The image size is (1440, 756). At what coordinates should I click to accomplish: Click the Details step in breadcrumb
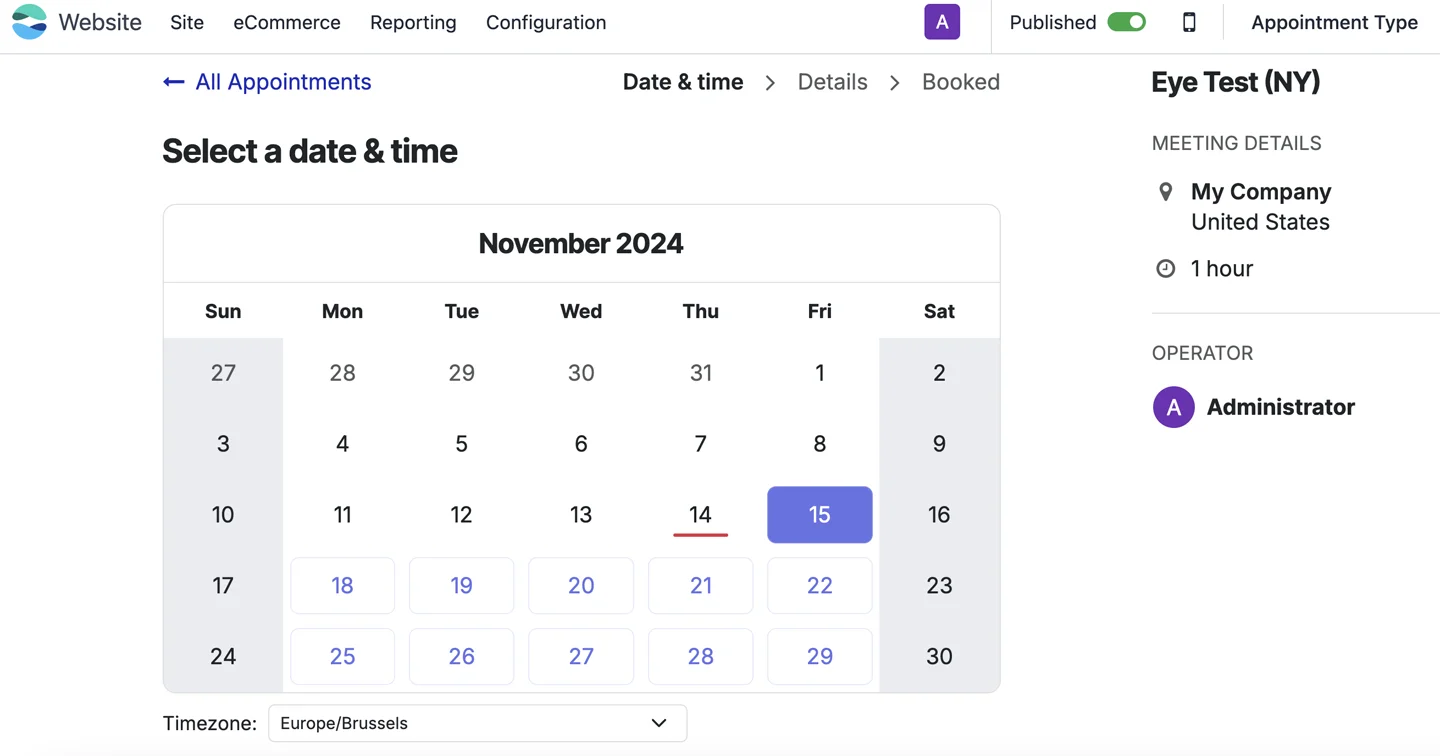[x=832, y=82]
